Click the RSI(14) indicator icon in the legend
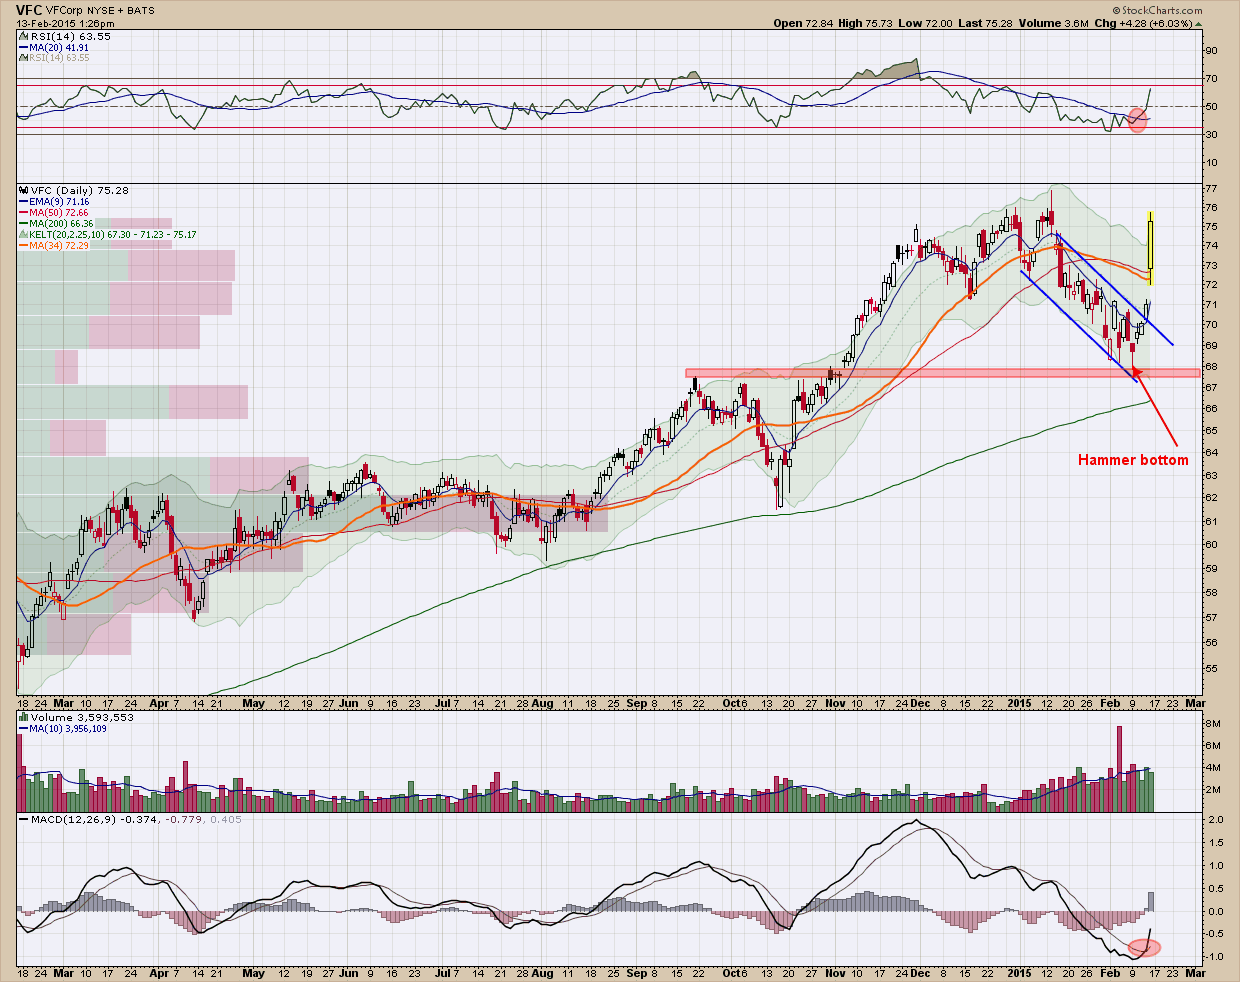1240x982 pixels. (x=23, y=36)
